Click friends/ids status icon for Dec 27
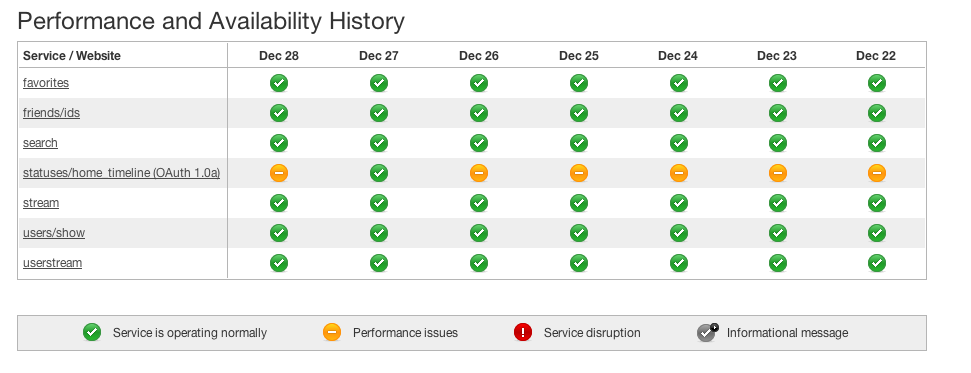 (x=379, y=113)
